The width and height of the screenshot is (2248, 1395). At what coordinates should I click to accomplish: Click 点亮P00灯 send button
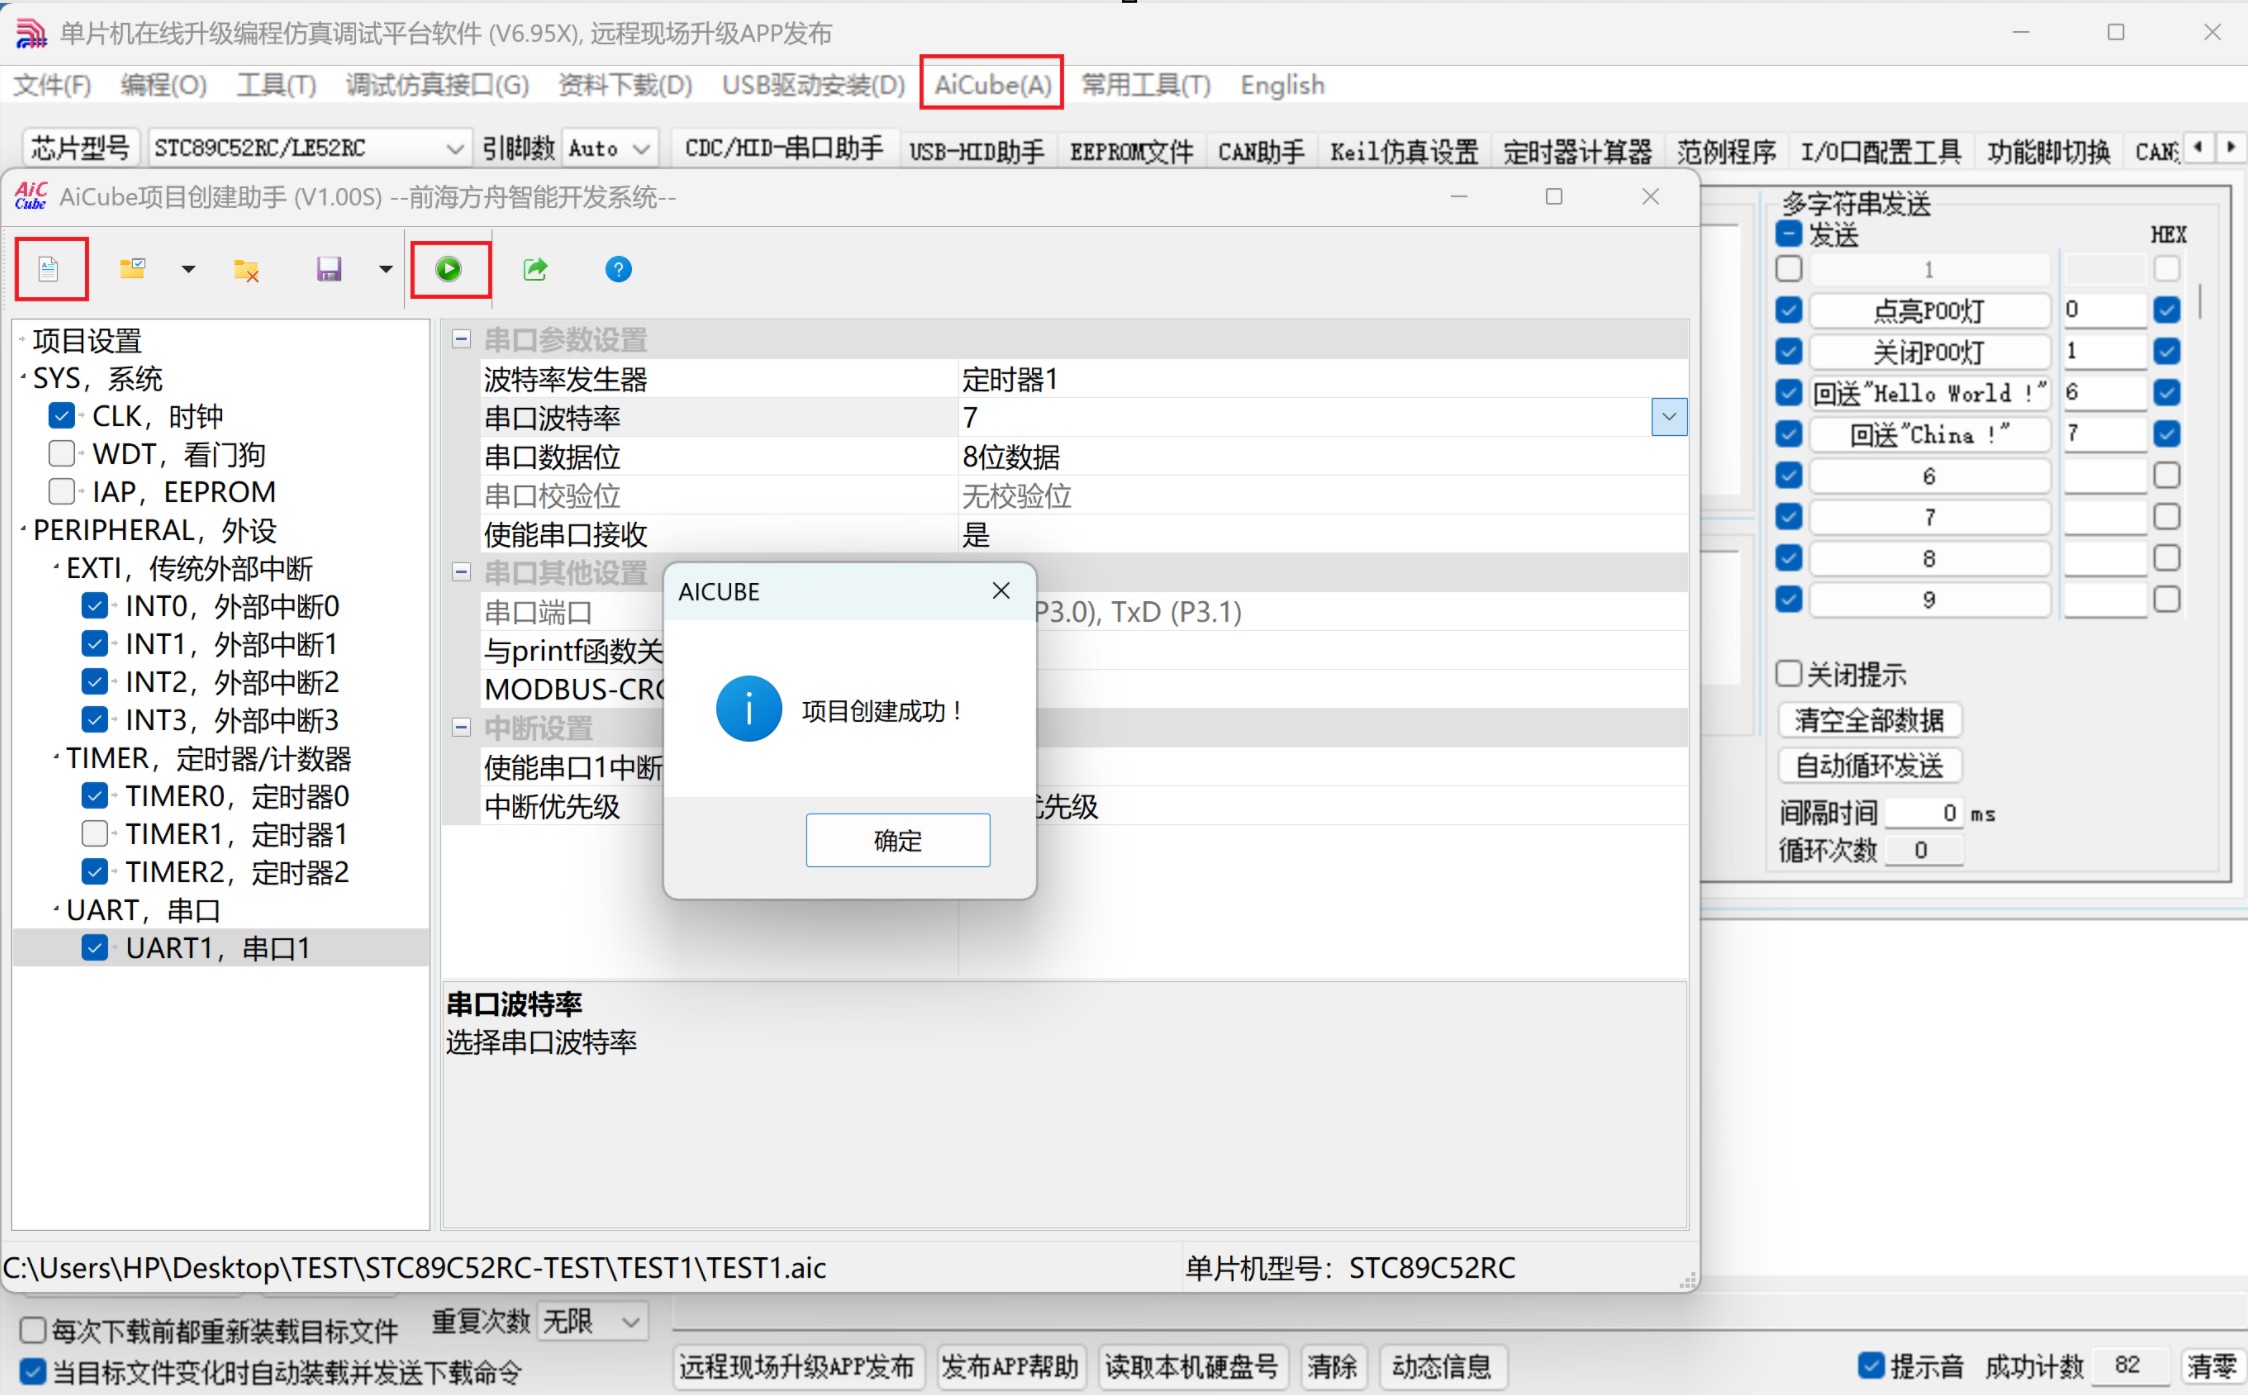[1929, 311]
